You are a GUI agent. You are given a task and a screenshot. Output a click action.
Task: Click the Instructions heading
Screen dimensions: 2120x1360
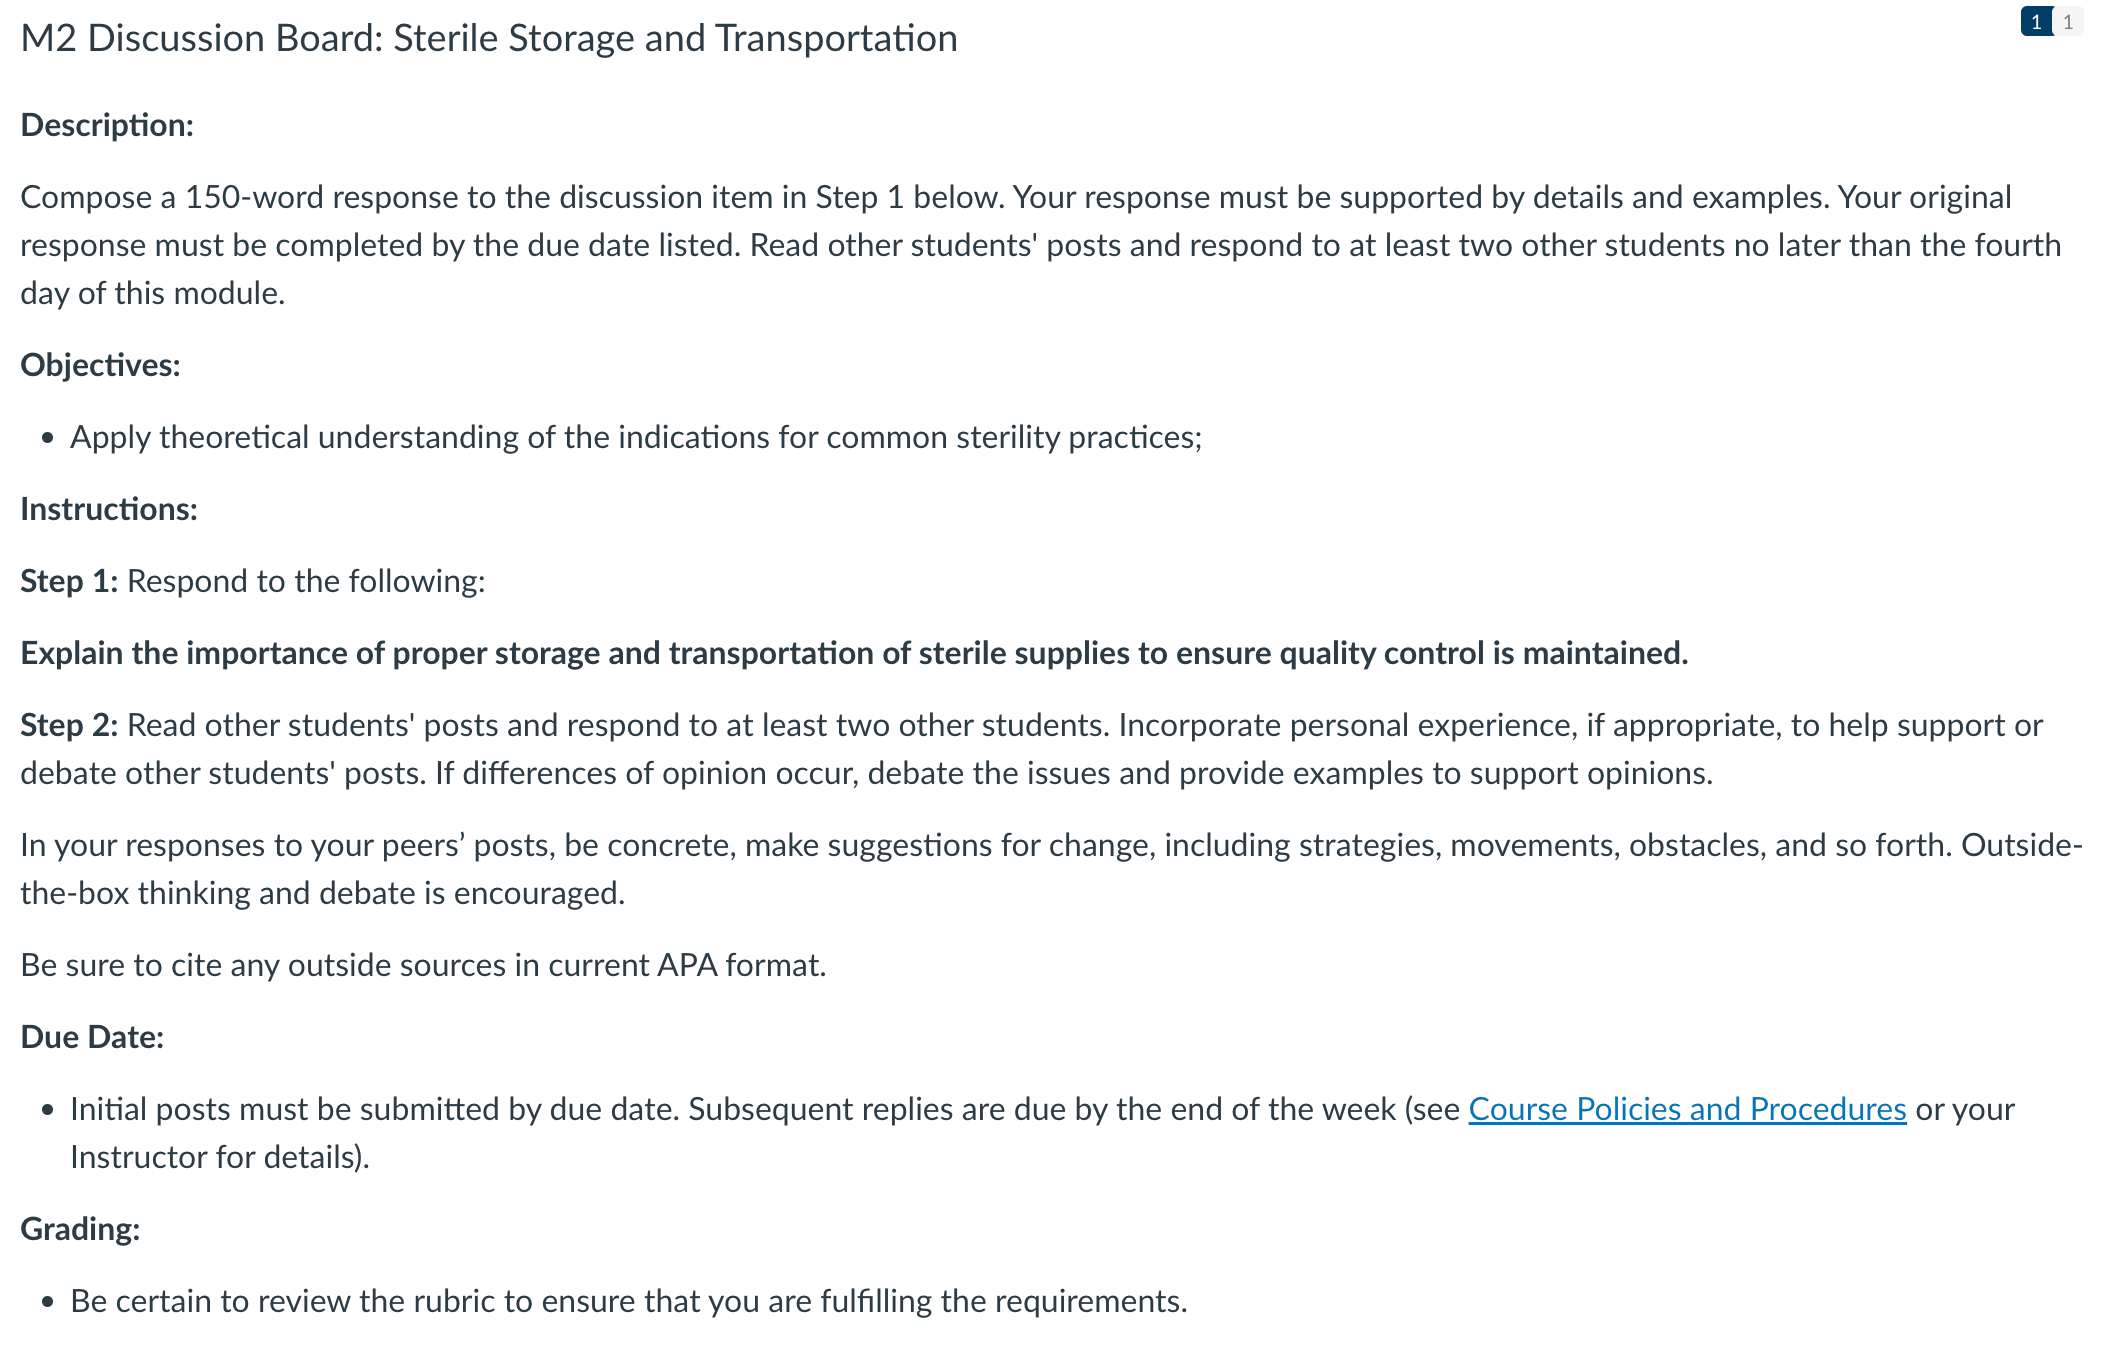point(109,509)
